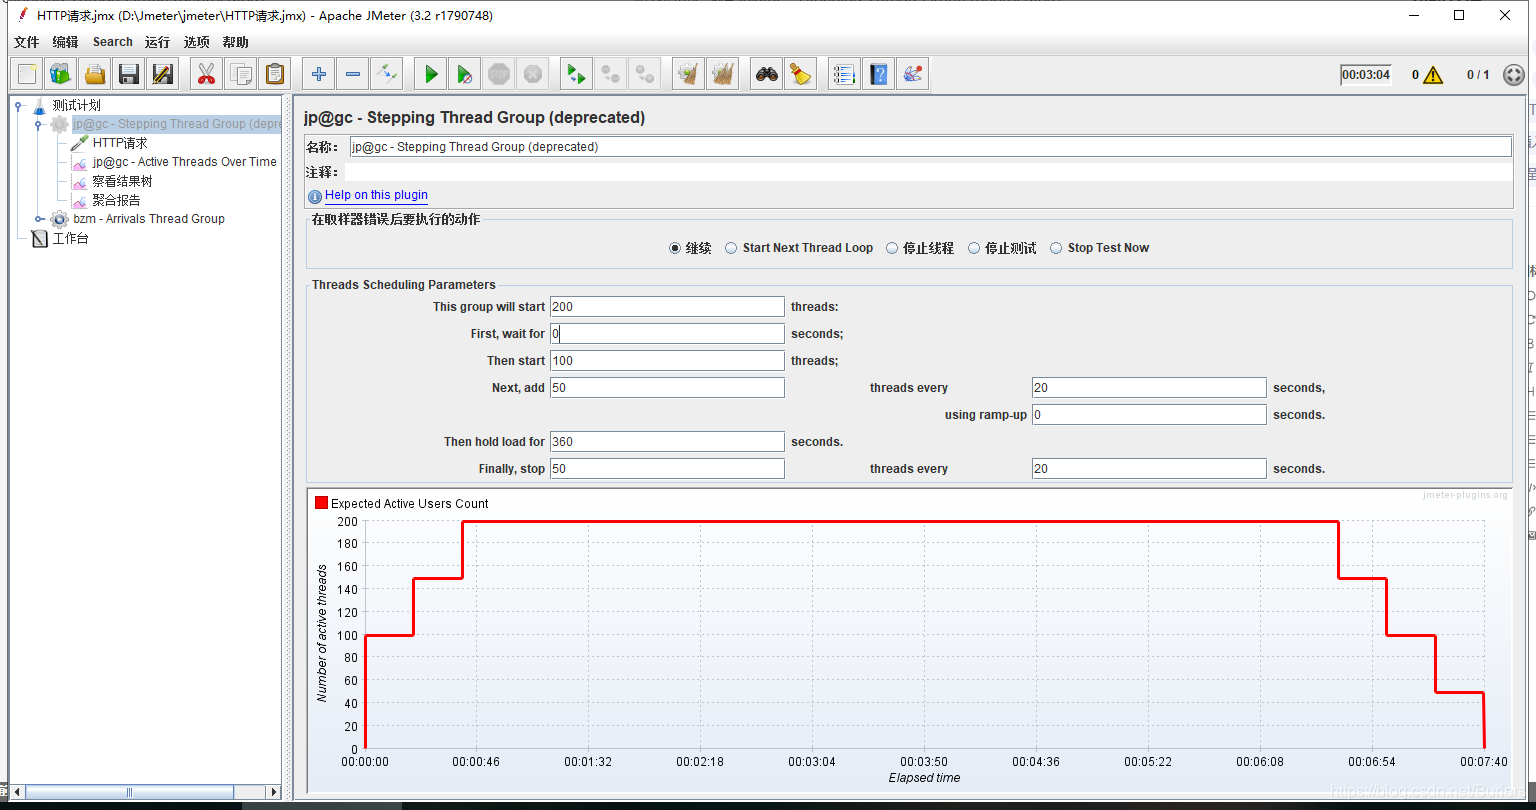Click the 注释 comment field

(930, 173)
